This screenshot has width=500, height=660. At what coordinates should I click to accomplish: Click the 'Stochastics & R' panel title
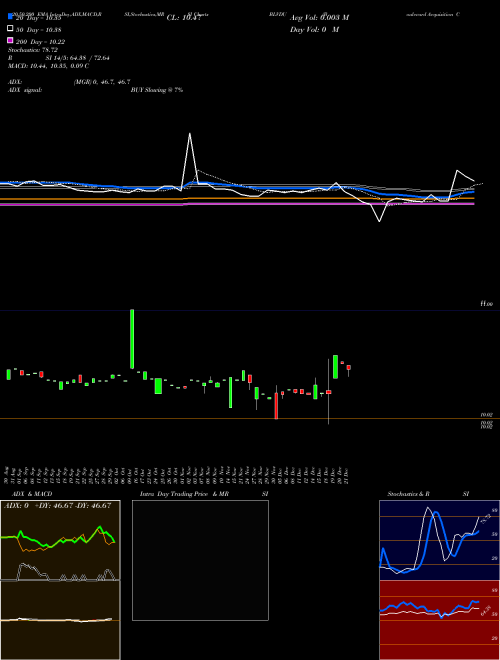pyautogui.click(x=408, y=494)
